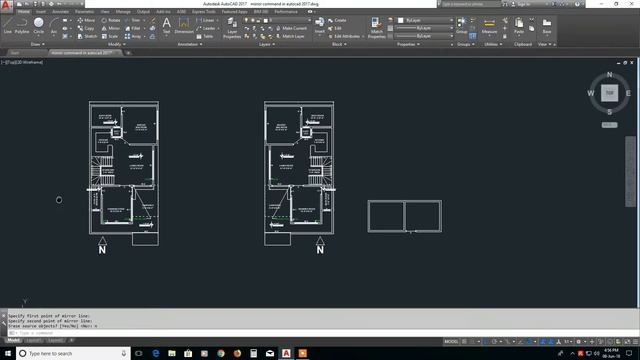Open Match Properties tool
This screenshot has height=360, width=640.
pyautogui.click(x=376, y=28)
